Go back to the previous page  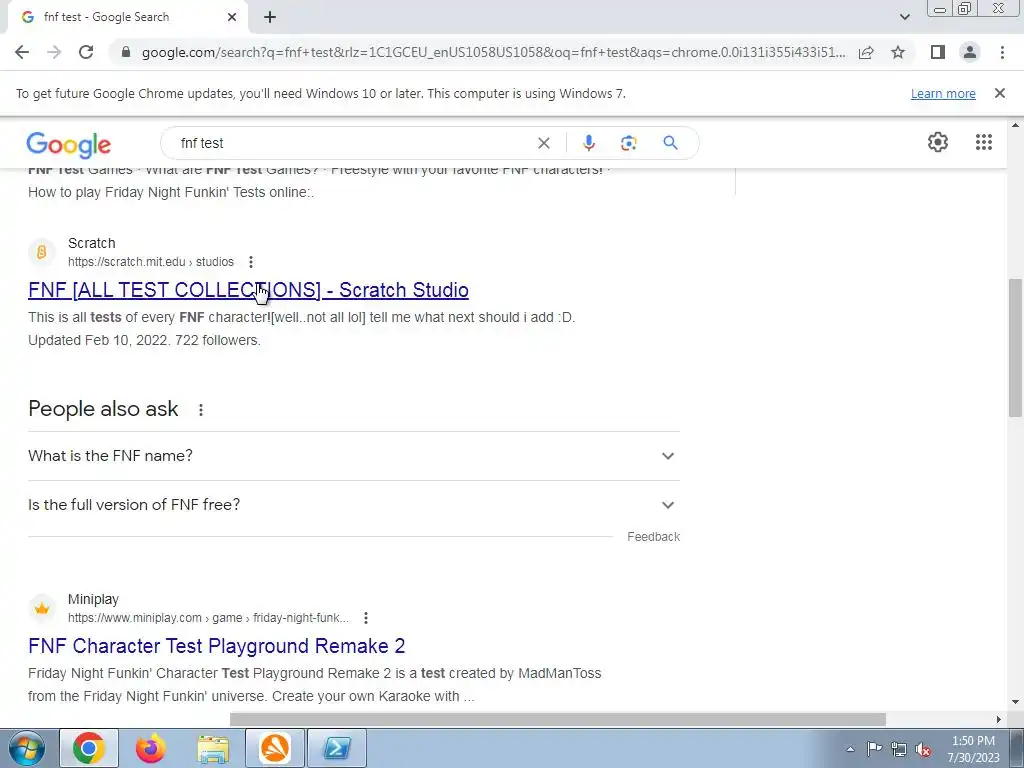22,52
